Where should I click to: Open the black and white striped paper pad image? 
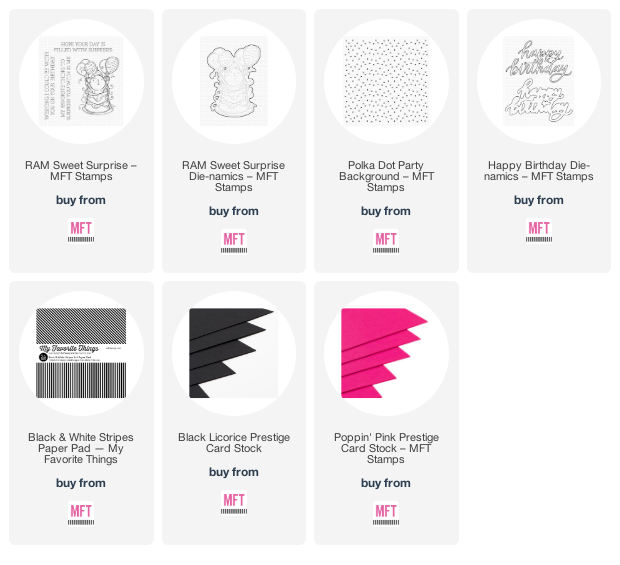point(81,353)
